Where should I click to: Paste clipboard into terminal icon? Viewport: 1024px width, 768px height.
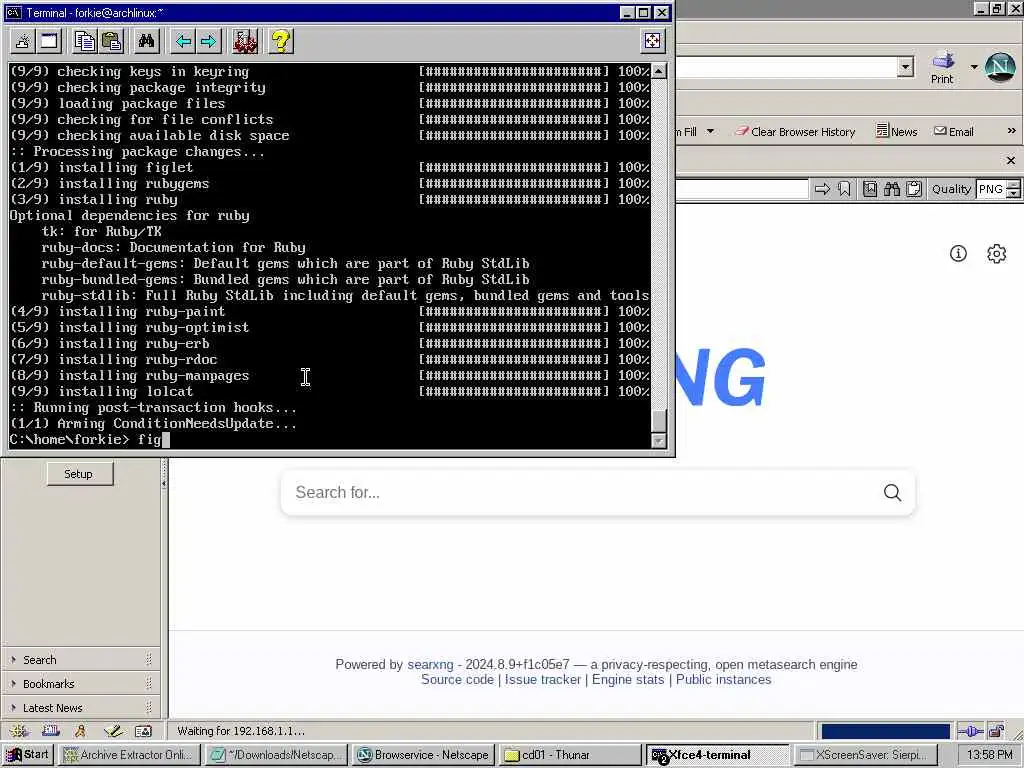[112, 42]
